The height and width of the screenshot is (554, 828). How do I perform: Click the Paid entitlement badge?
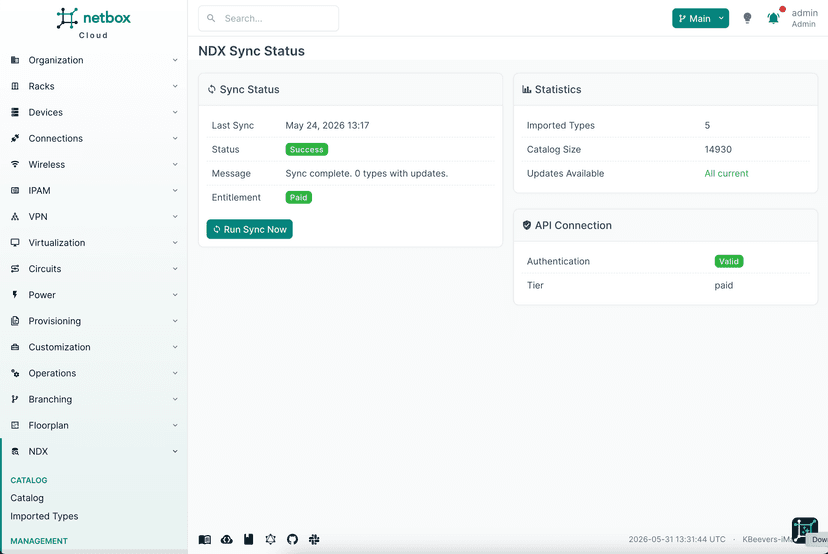(x=298, y=198)
